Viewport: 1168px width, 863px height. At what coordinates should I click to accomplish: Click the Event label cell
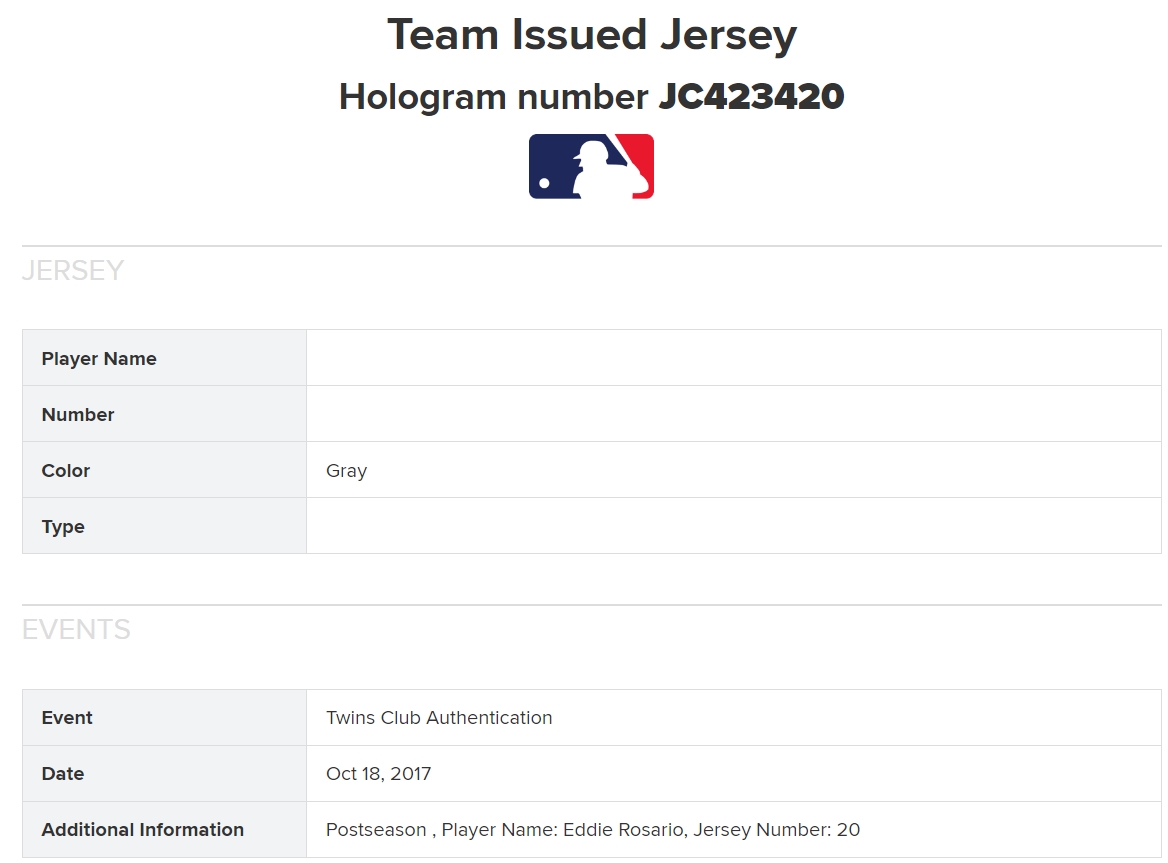click(x=165, y=717)
